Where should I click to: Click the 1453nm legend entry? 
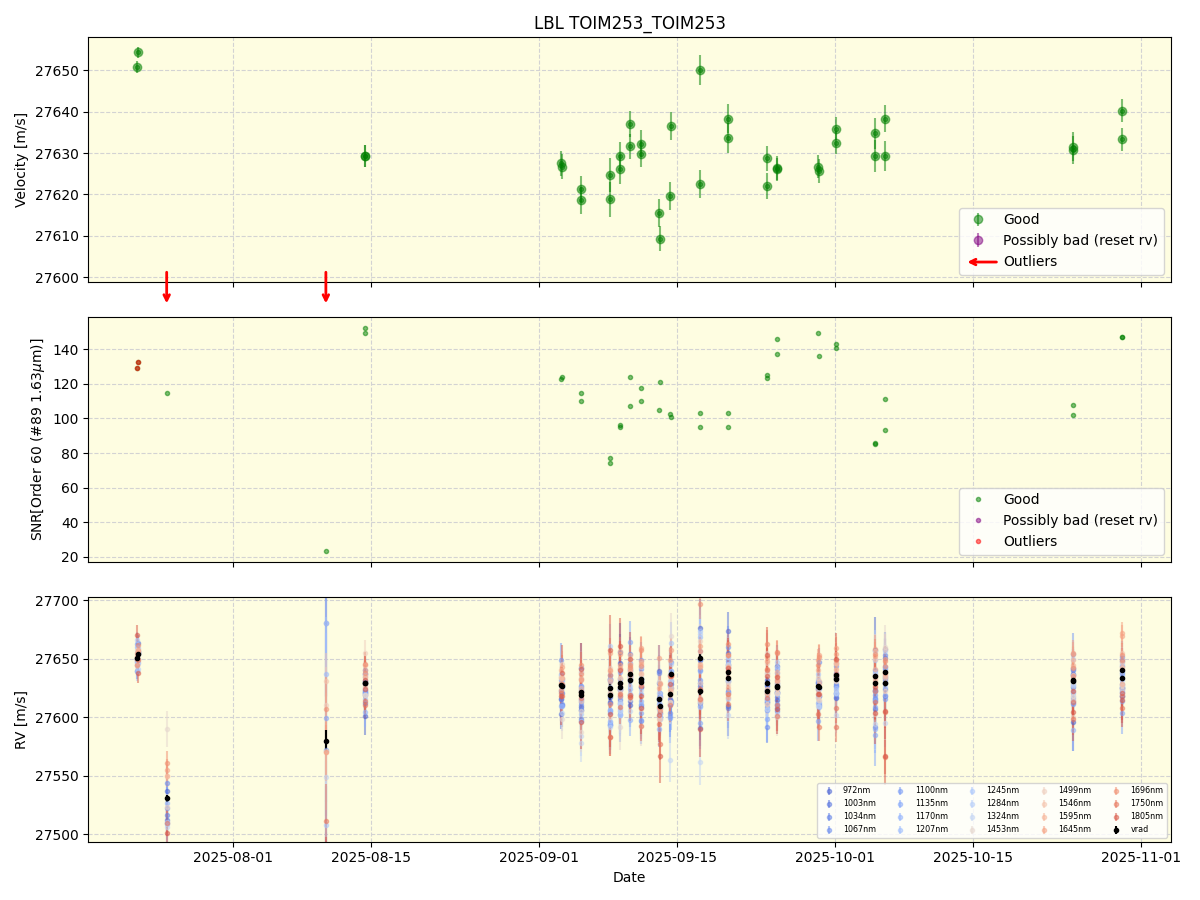[x=994, y=829]
